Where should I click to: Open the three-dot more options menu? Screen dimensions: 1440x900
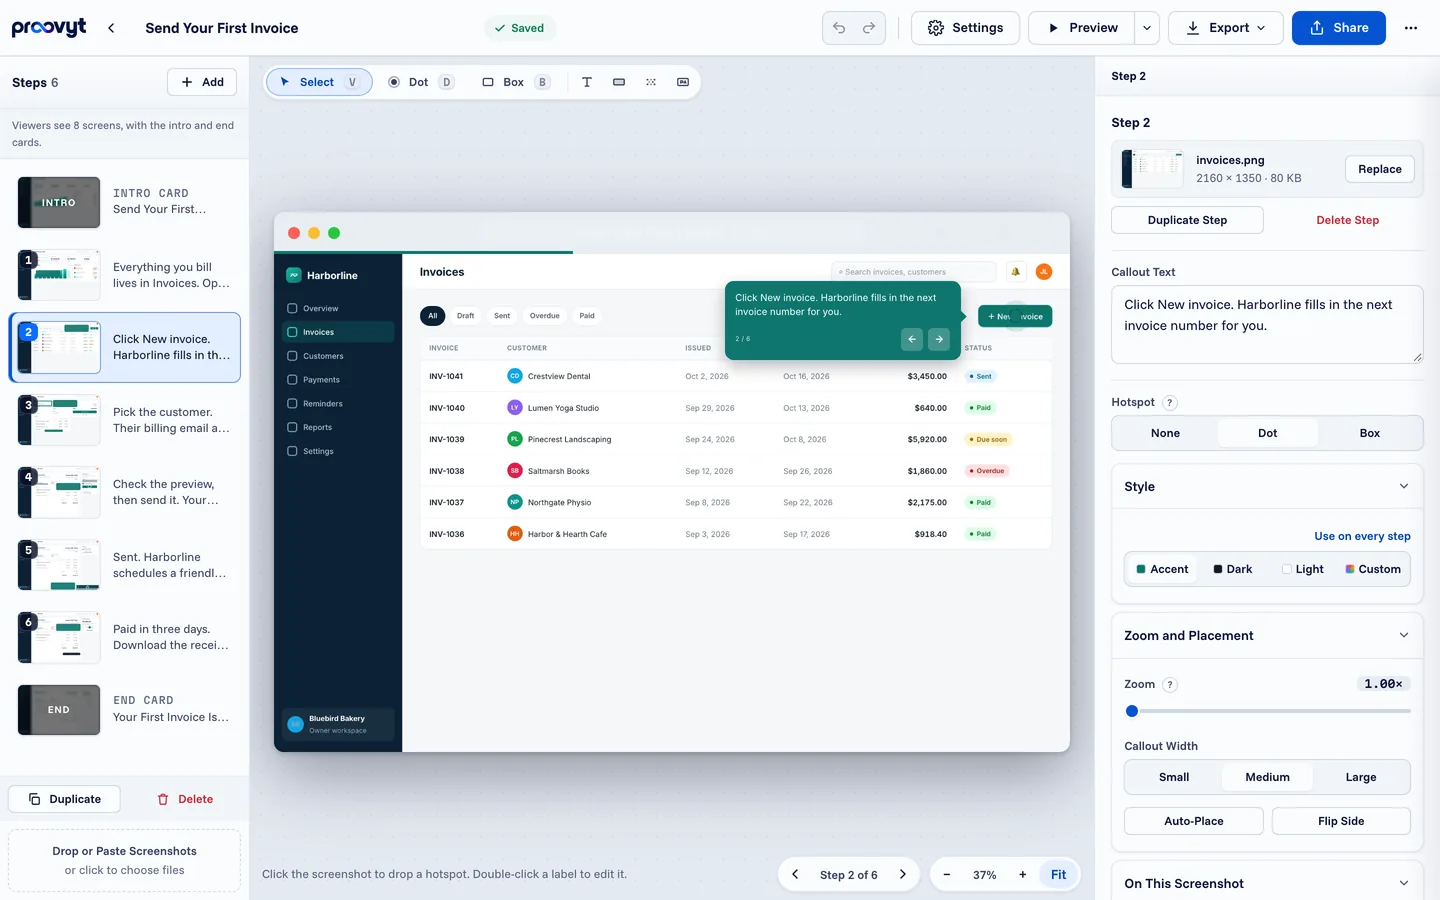click(x=1411, y=28)
